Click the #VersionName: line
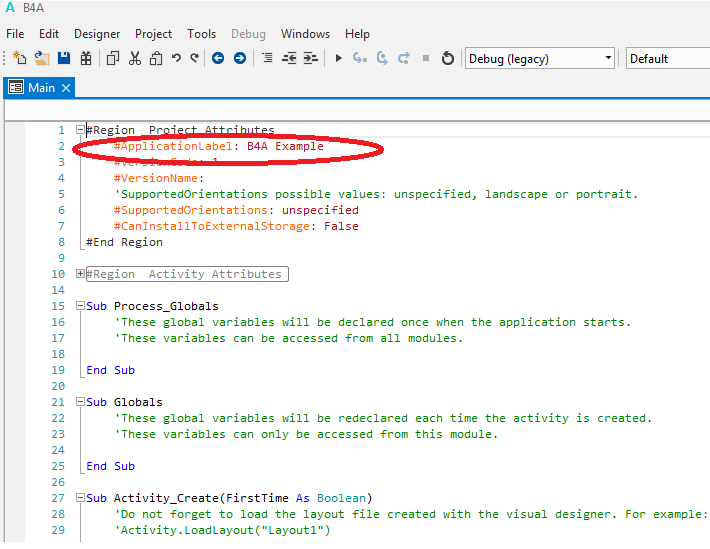 point(159,178)
